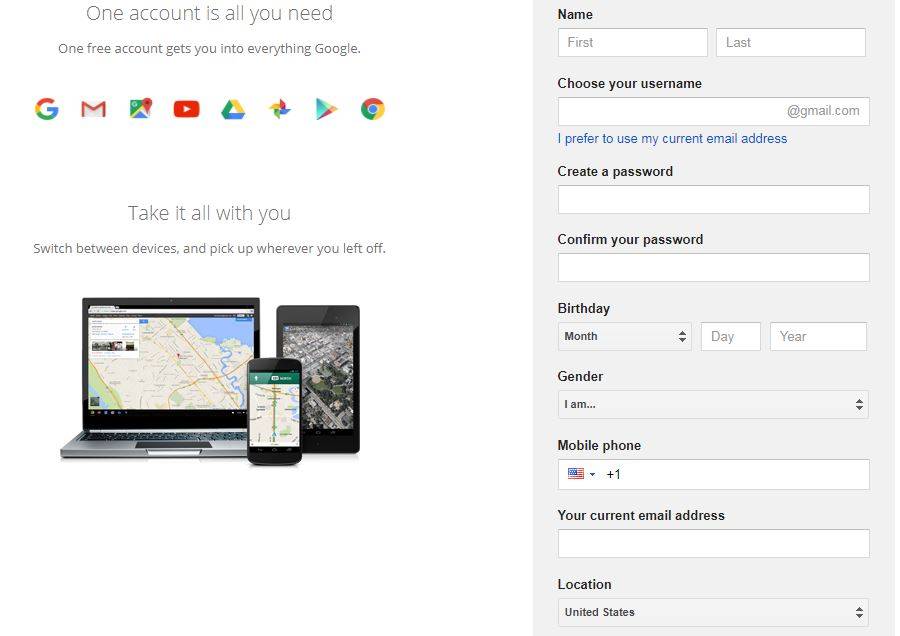Click 'Take it all with you' heading
This screenshot has width=900, height=636.
click(x=210, y=214)
